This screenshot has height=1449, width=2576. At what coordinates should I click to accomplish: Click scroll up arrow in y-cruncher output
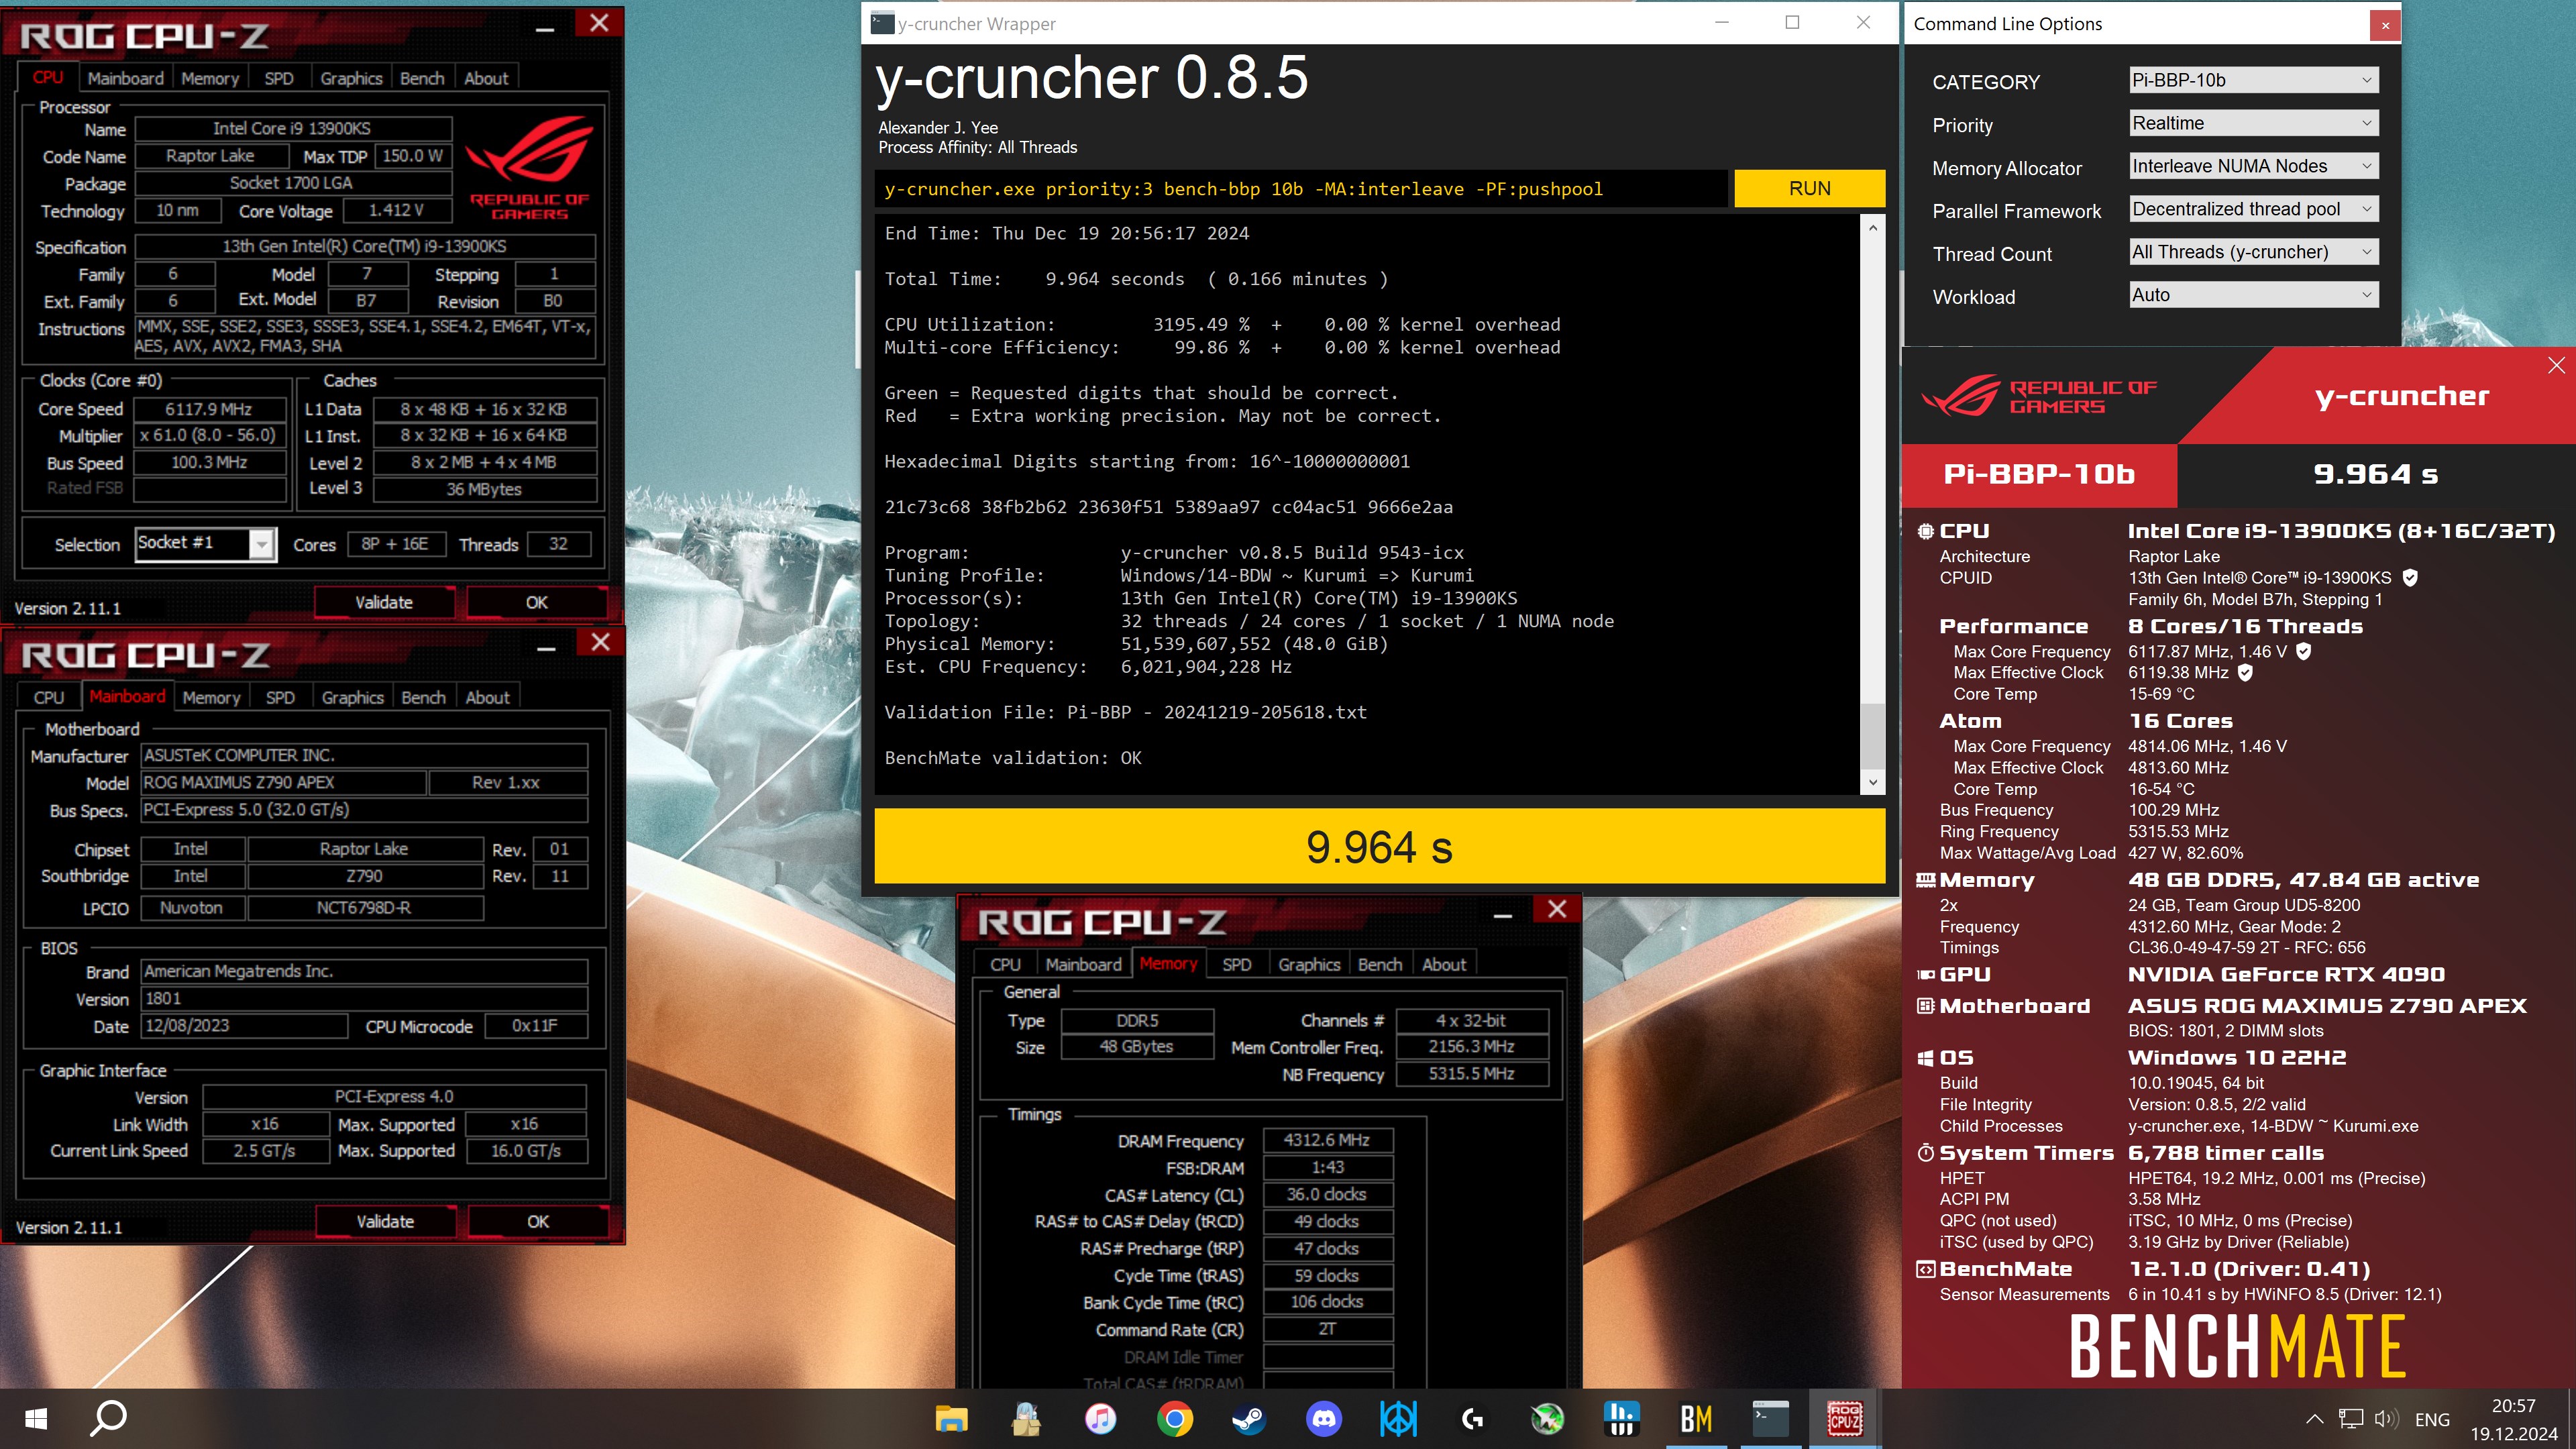1873,228
